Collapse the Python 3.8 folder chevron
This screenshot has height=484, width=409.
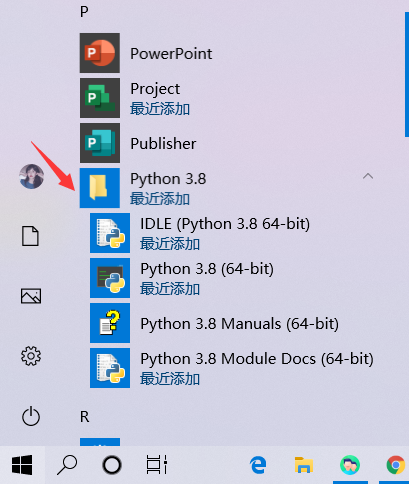[368, 176]
